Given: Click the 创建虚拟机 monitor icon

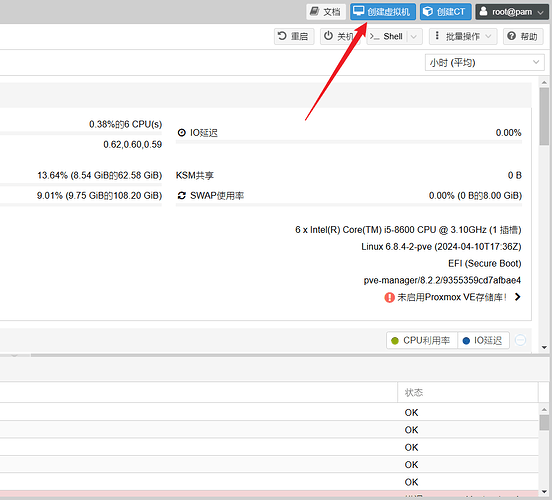Looking at the screenshot, I should pyautogui.click(x=358, y=11).
